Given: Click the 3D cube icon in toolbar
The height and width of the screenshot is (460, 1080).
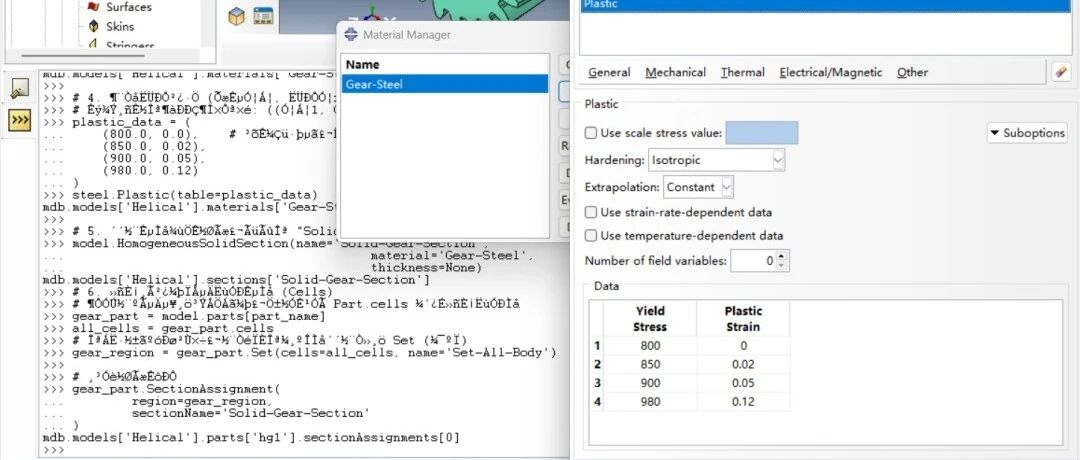Looking at the screenshot, I should point(236,17).
